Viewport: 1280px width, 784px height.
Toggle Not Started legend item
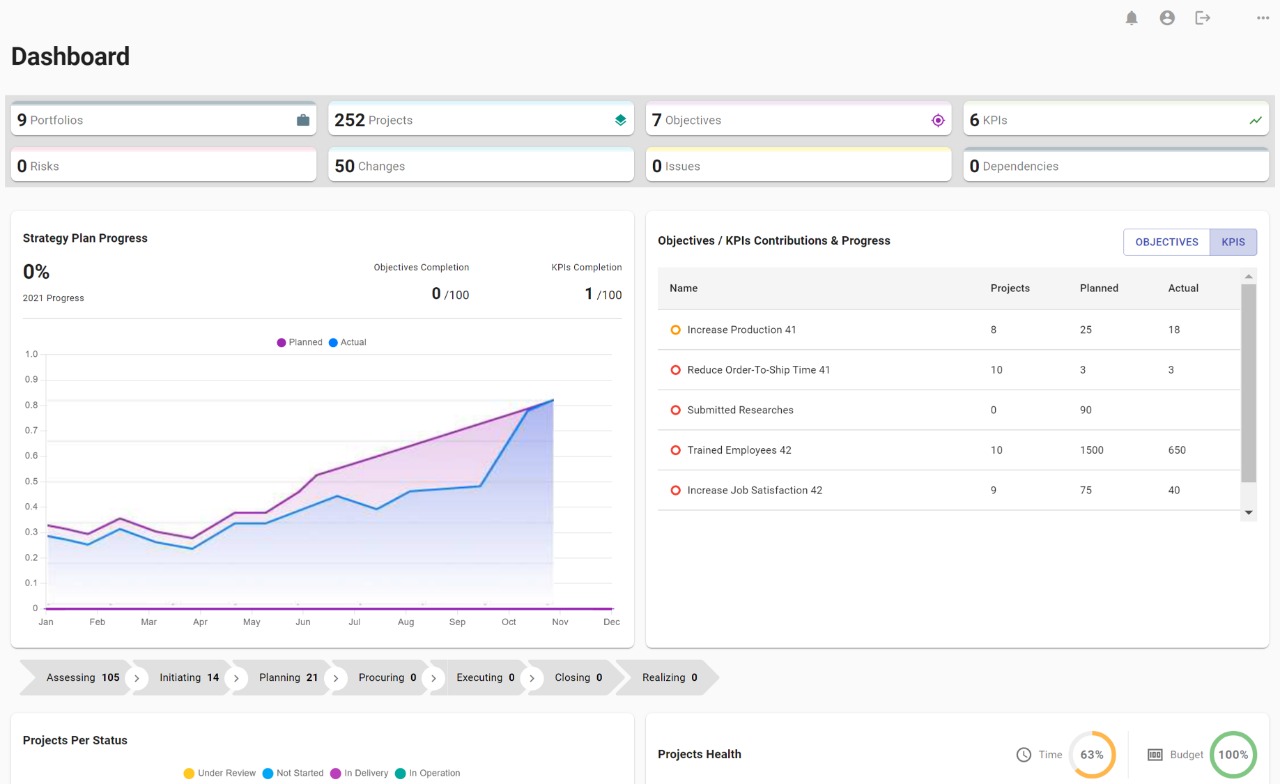[x=293, y=773]
